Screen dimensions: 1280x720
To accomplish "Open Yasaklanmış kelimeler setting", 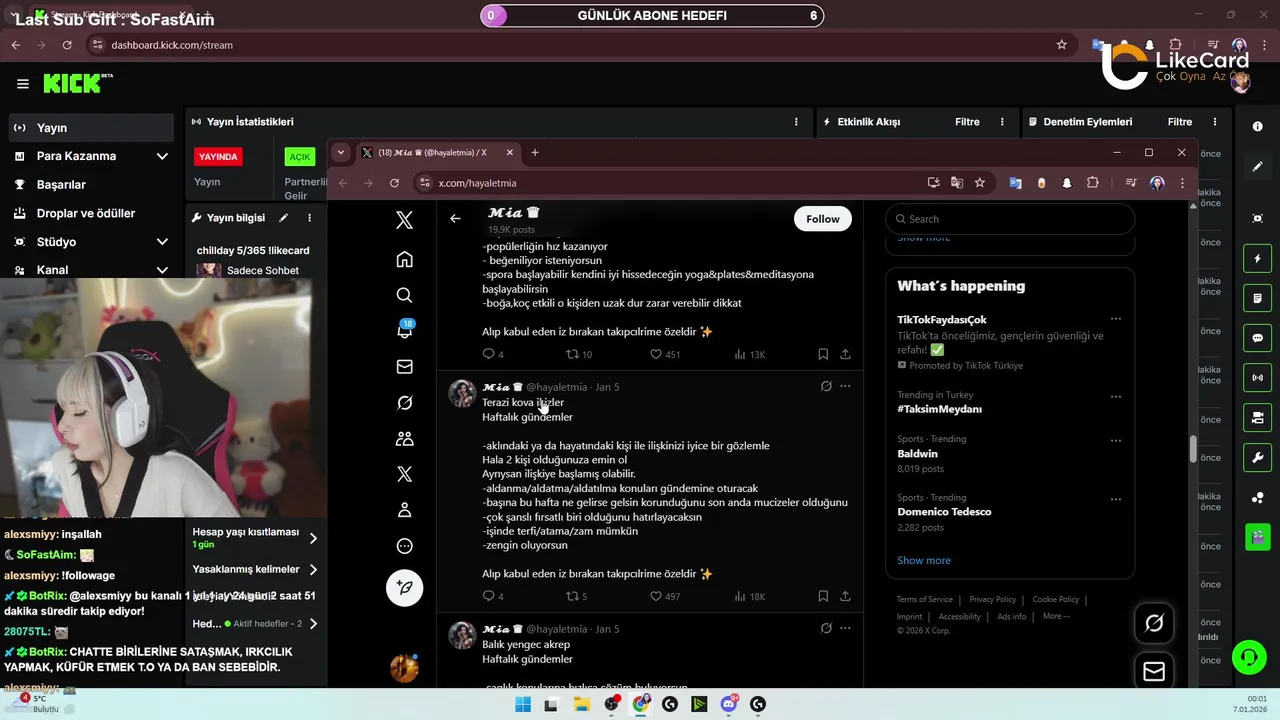I will 255,569.
